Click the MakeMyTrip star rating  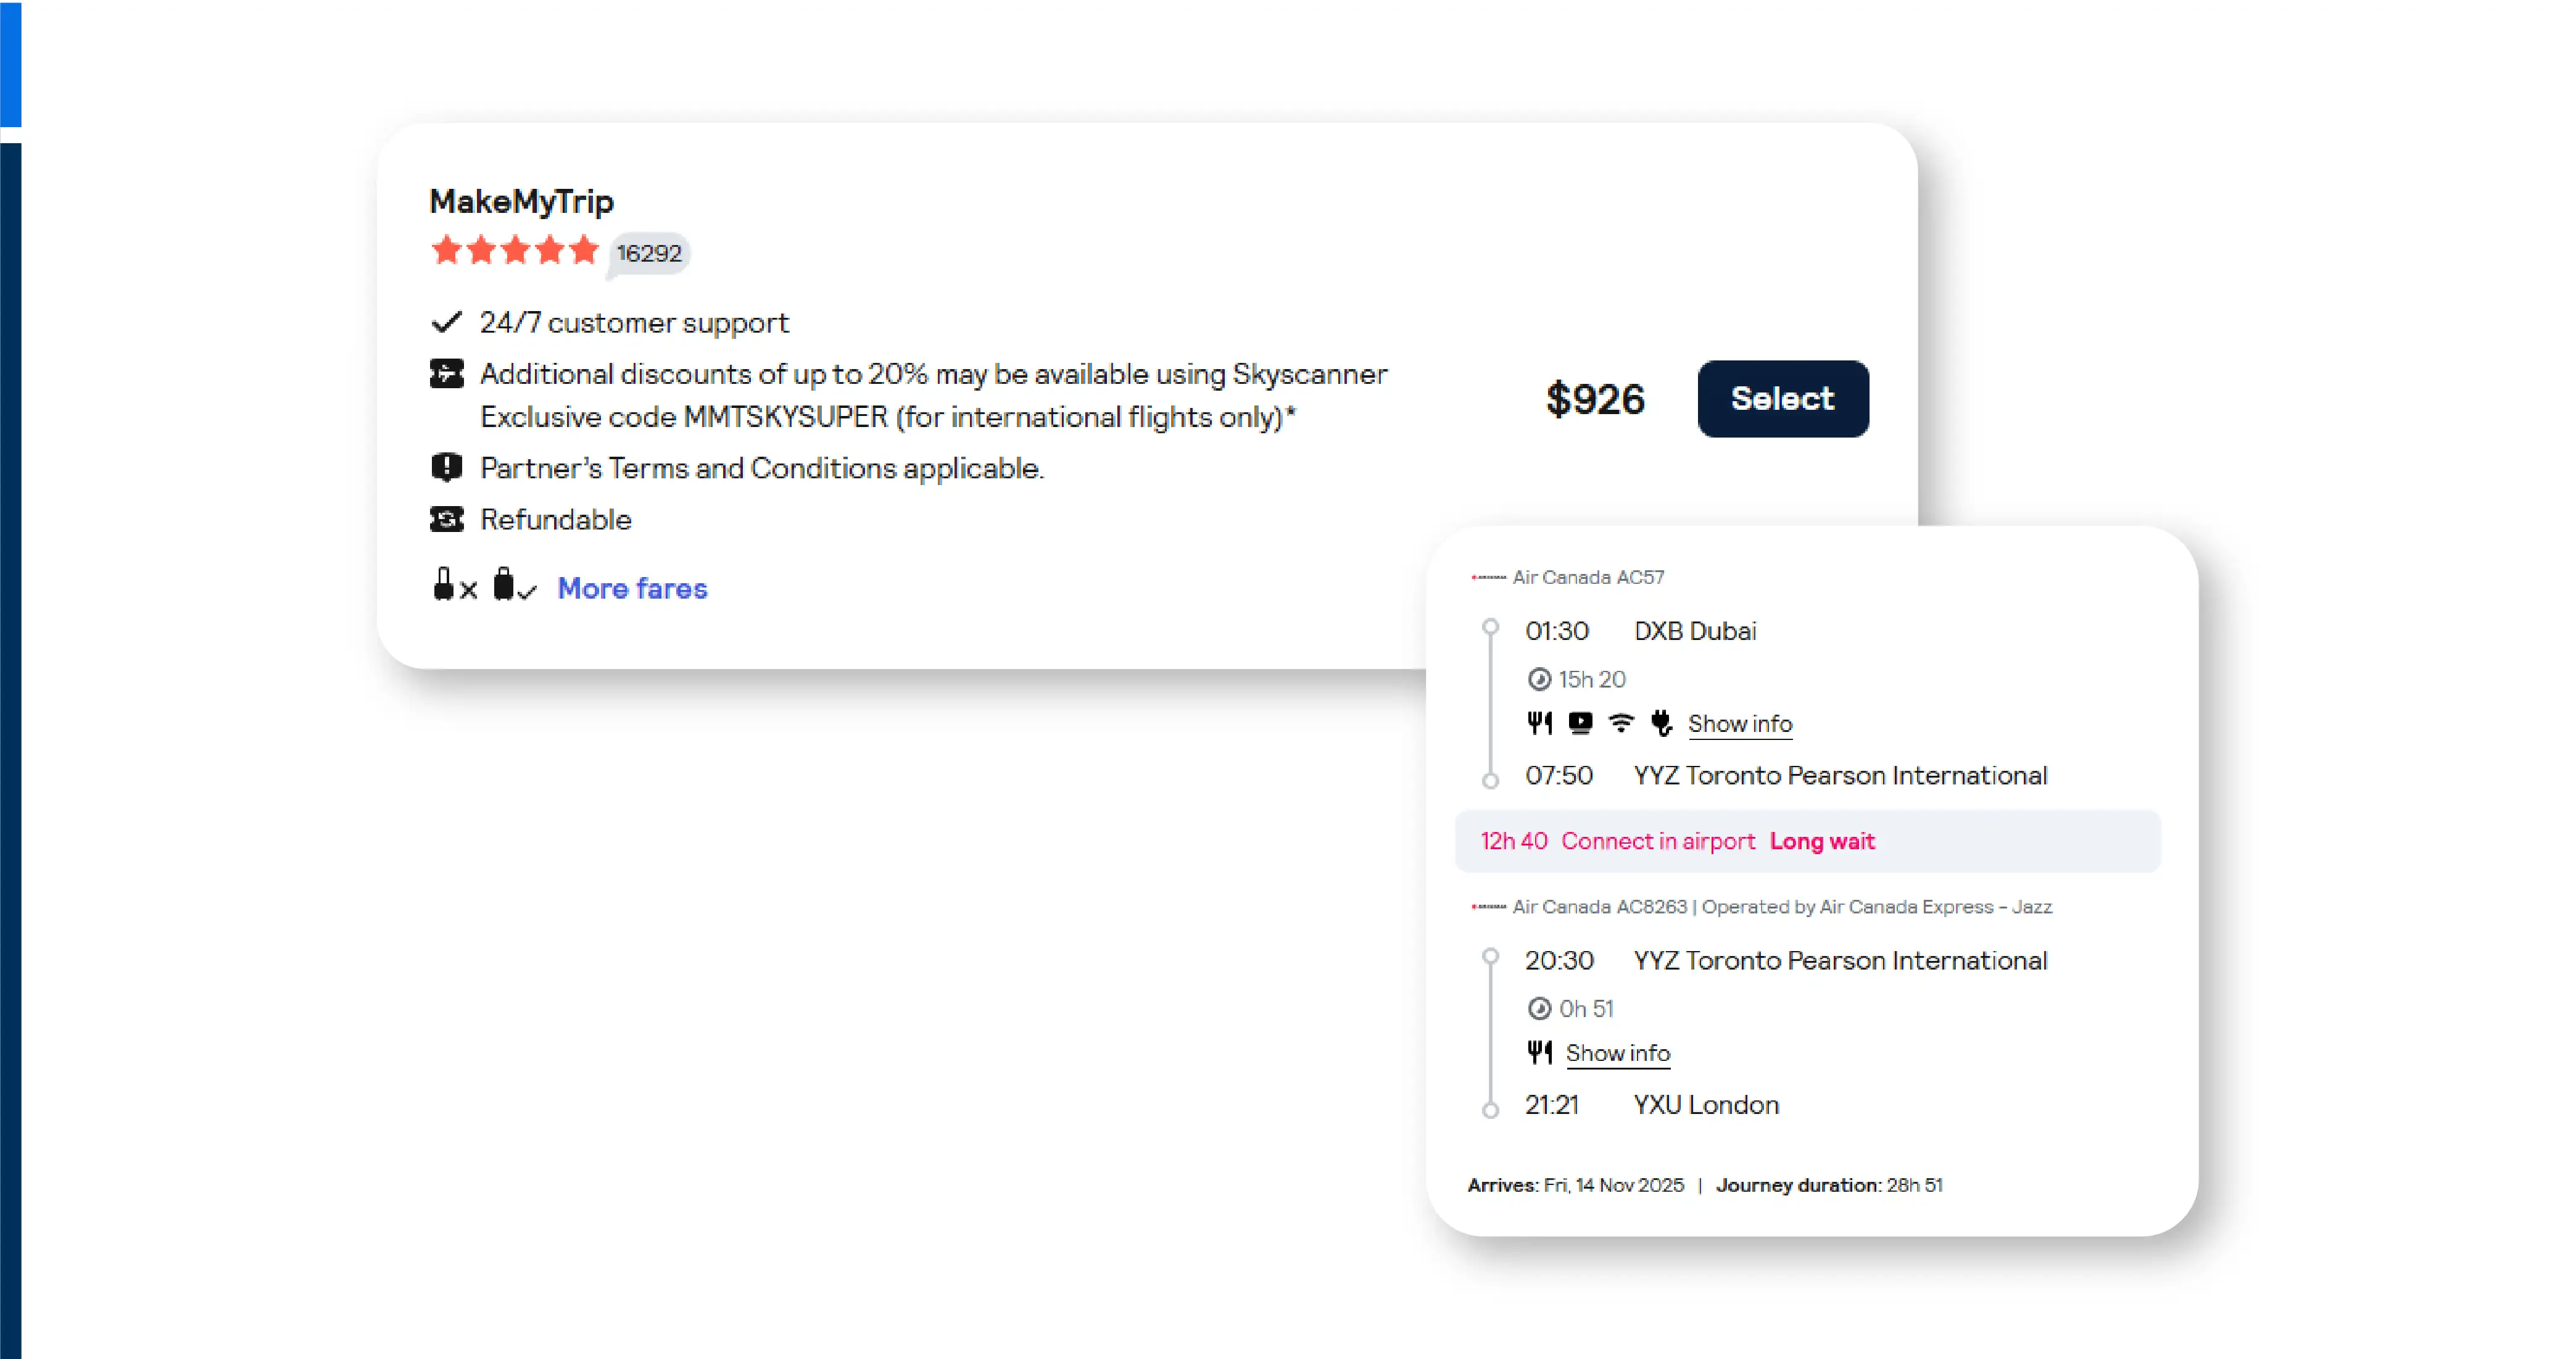514,250
